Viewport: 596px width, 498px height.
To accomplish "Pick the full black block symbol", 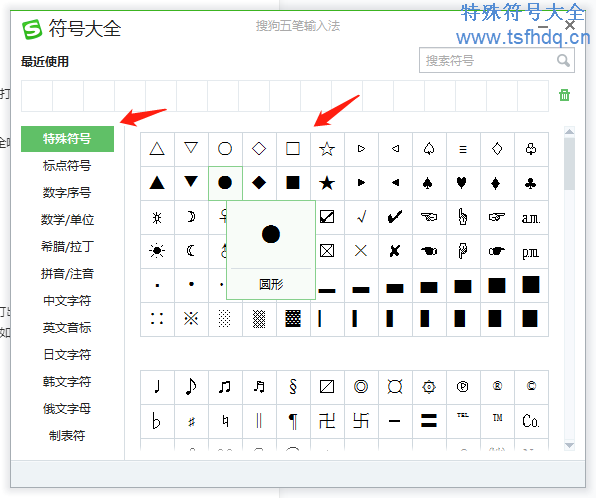I will (531, 285).
